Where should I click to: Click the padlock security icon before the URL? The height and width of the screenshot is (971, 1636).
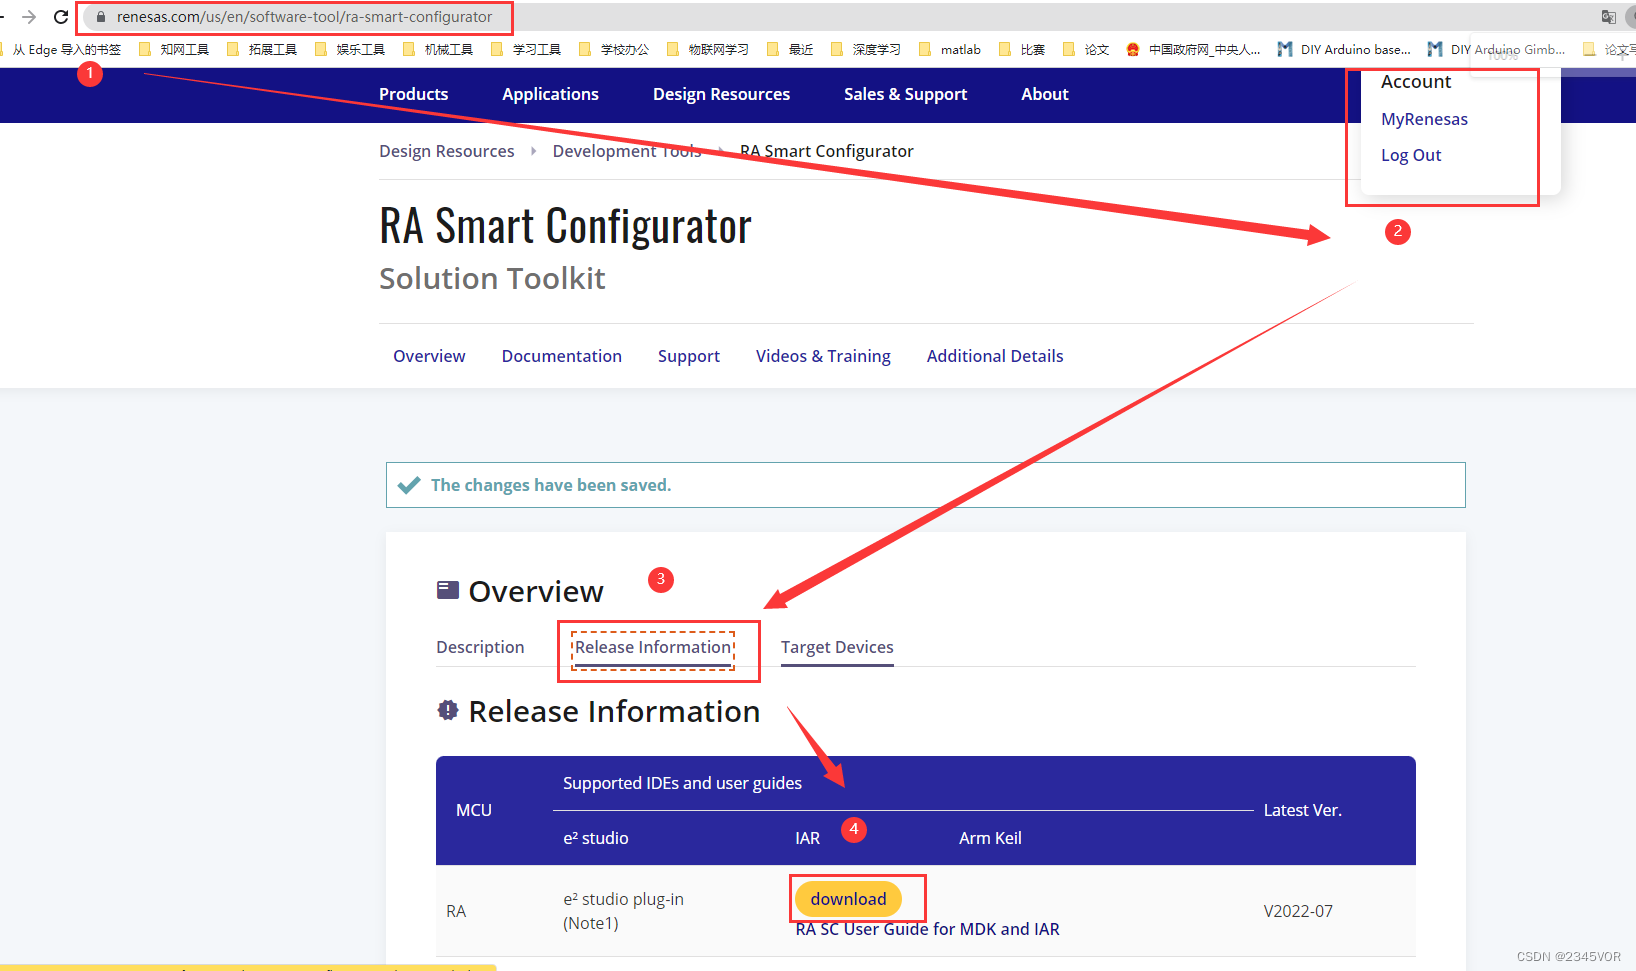point(100,17)
